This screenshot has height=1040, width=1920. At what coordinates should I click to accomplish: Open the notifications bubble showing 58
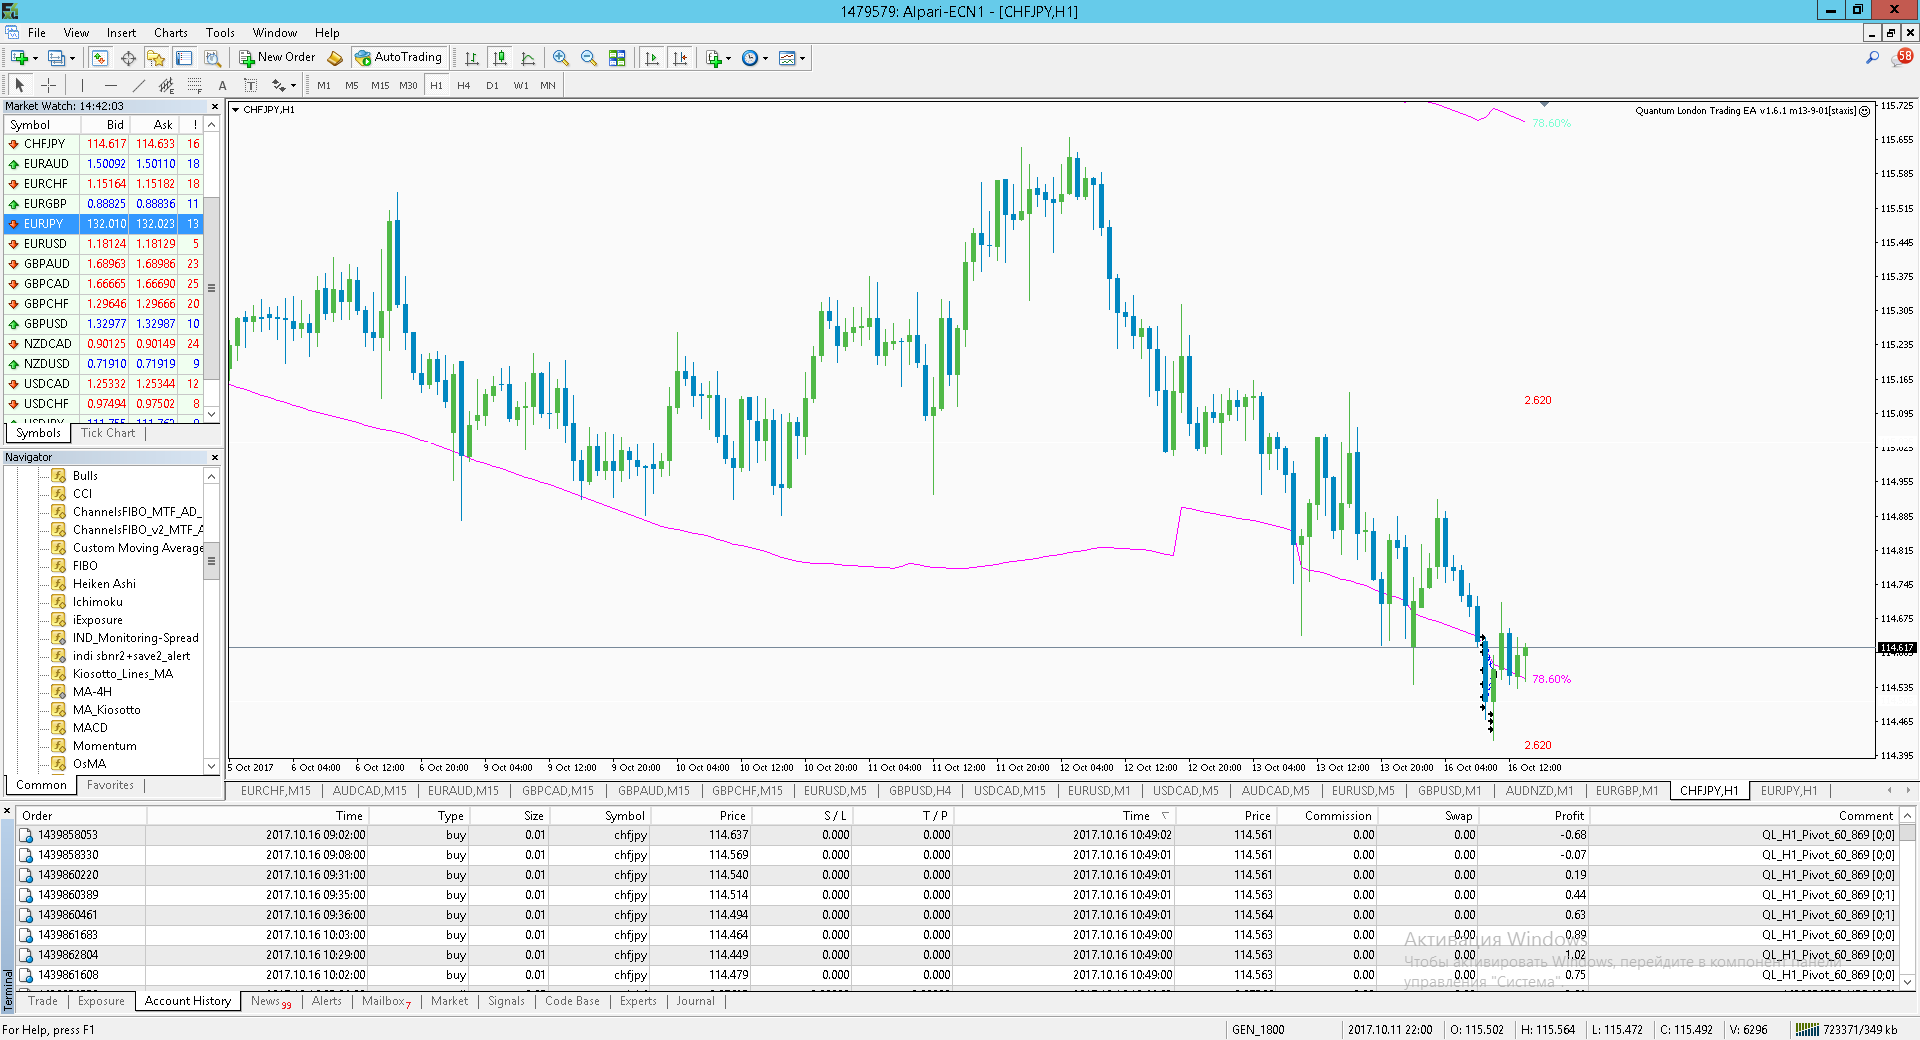pos(1903,58)
